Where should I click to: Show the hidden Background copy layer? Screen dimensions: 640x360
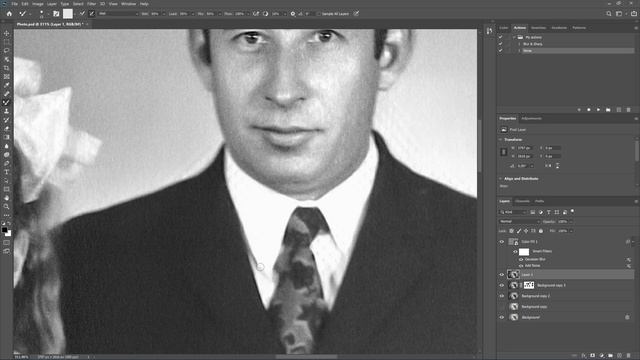coord(502,307)
